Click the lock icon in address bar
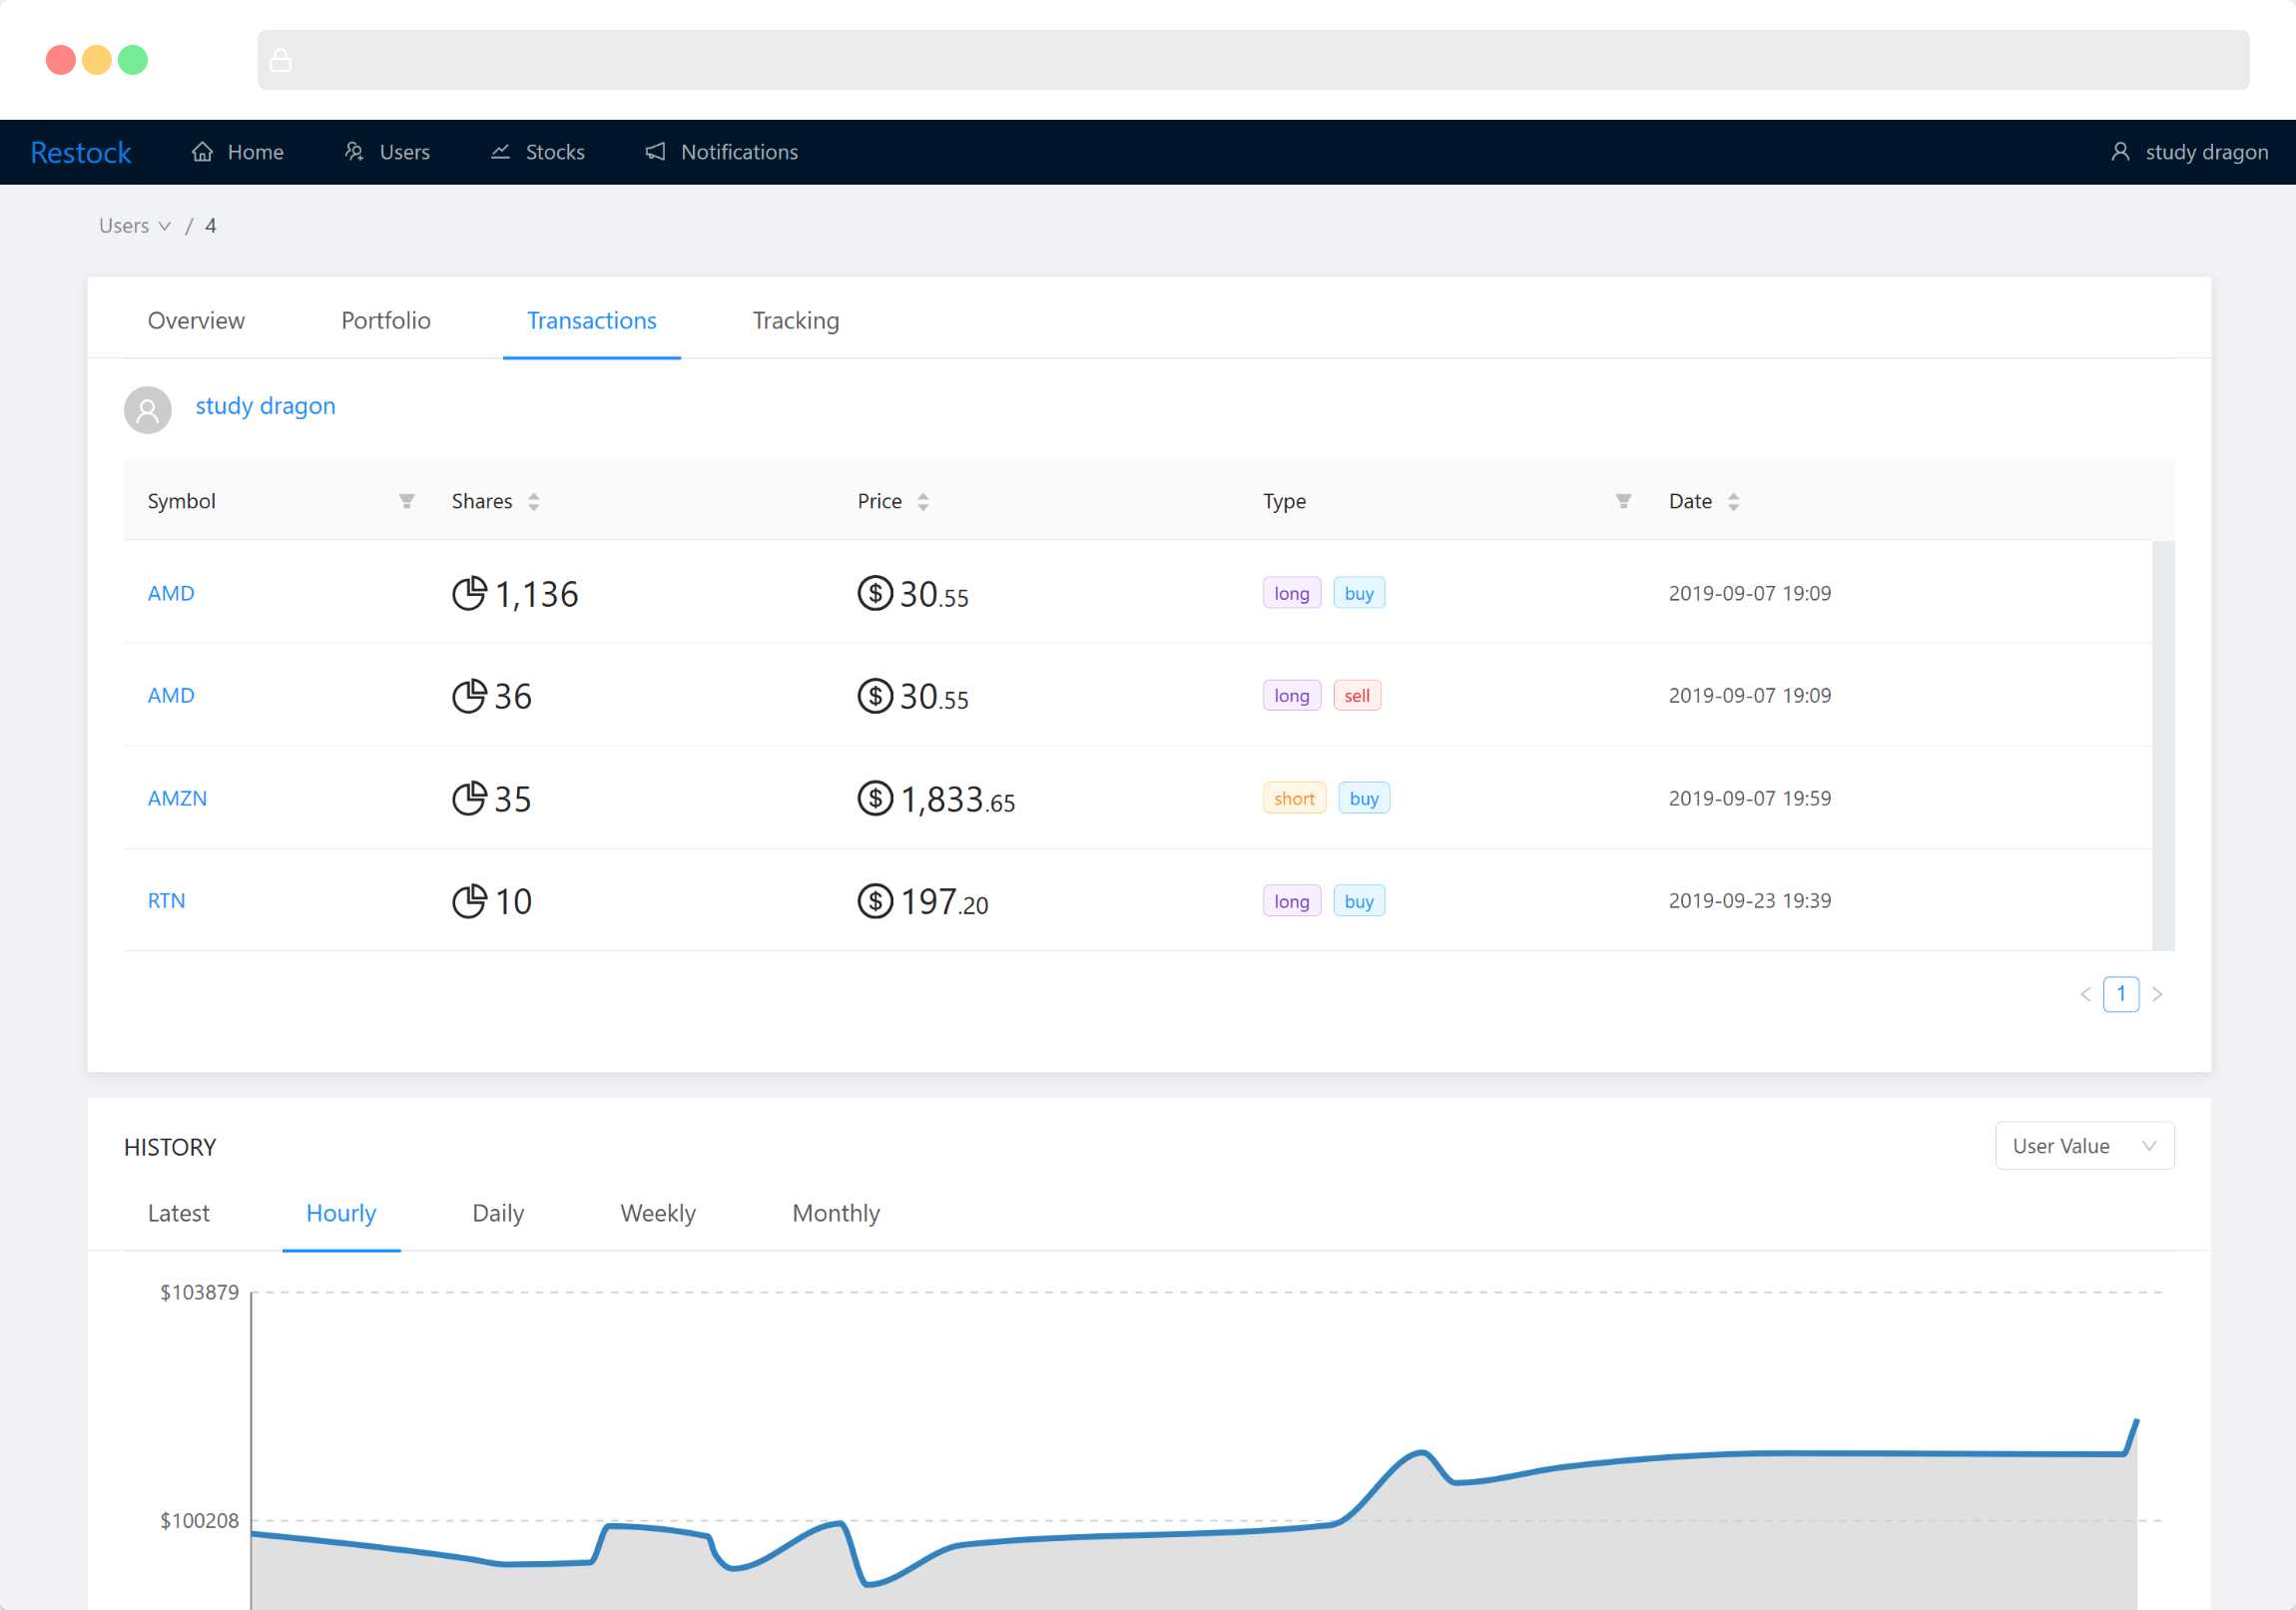 pos(281,60)
